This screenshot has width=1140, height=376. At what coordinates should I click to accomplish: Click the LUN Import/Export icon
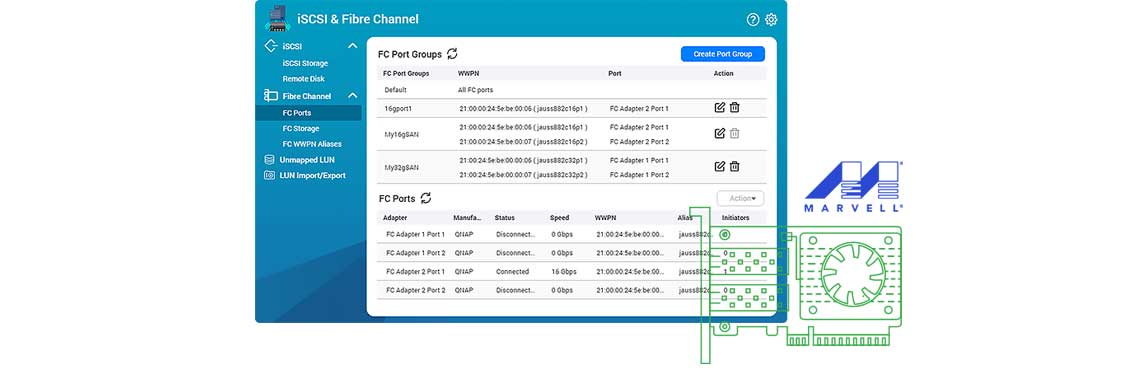click(x=269, y=175)
